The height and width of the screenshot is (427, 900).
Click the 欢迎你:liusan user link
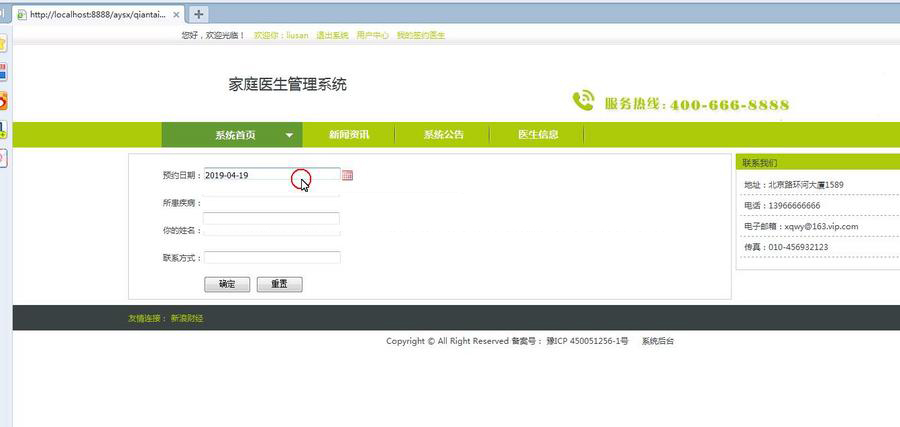pyautogui.click(x=281, y=35)
